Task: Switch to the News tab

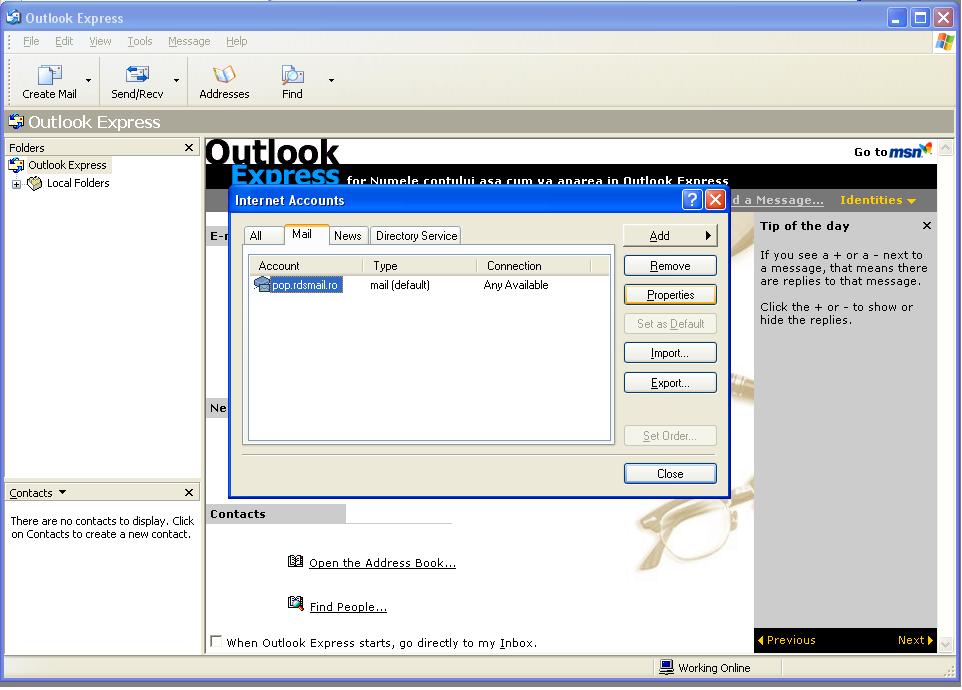Action: [x=347, y=236]
